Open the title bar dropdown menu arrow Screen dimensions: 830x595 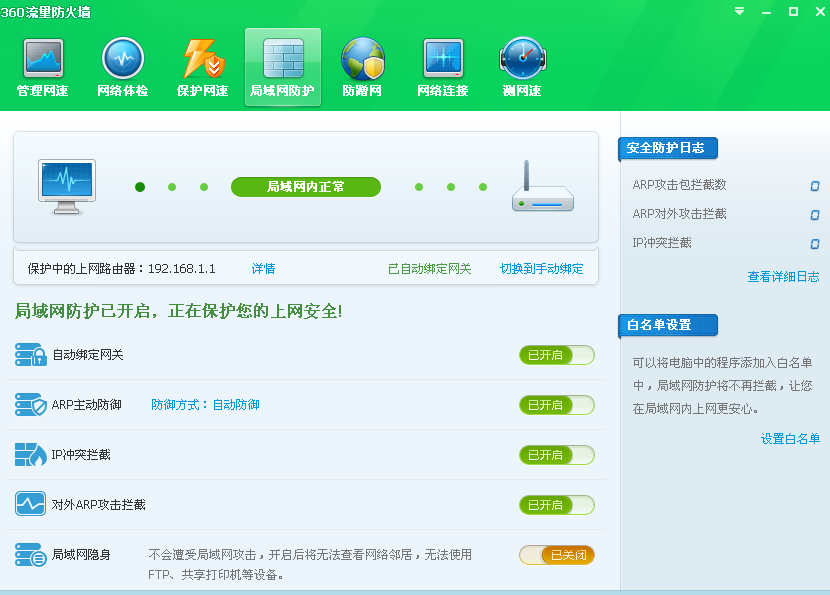tap(739, 11)
